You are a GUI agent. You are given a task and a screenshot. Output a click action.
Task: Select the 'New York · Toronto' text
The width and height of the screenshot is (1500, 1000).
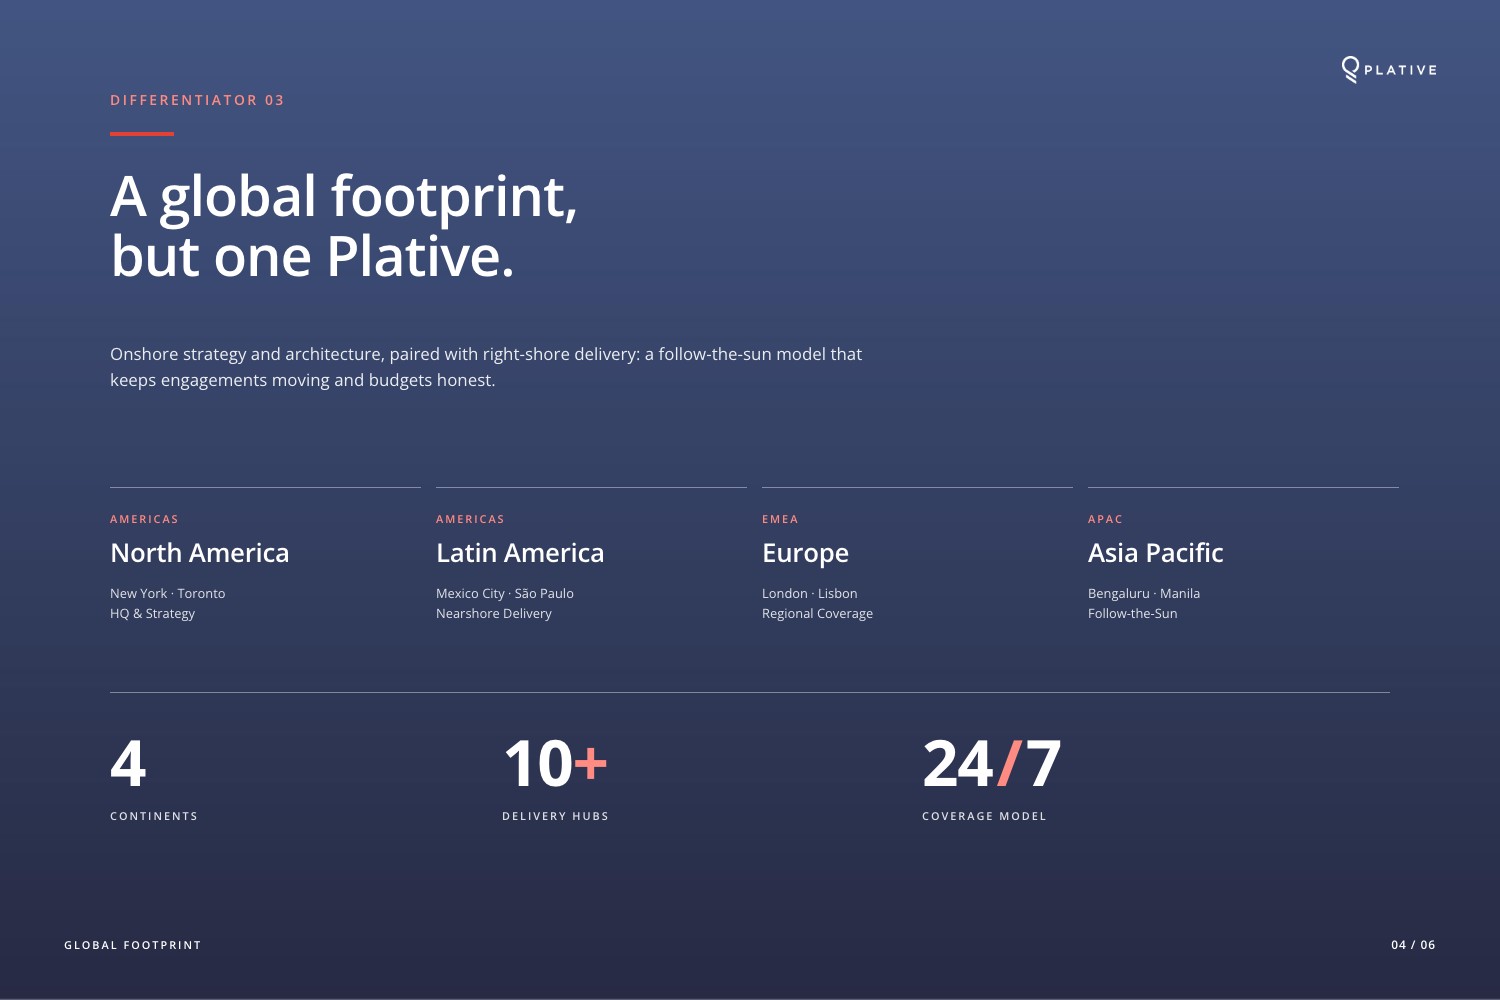coord(167,593)
